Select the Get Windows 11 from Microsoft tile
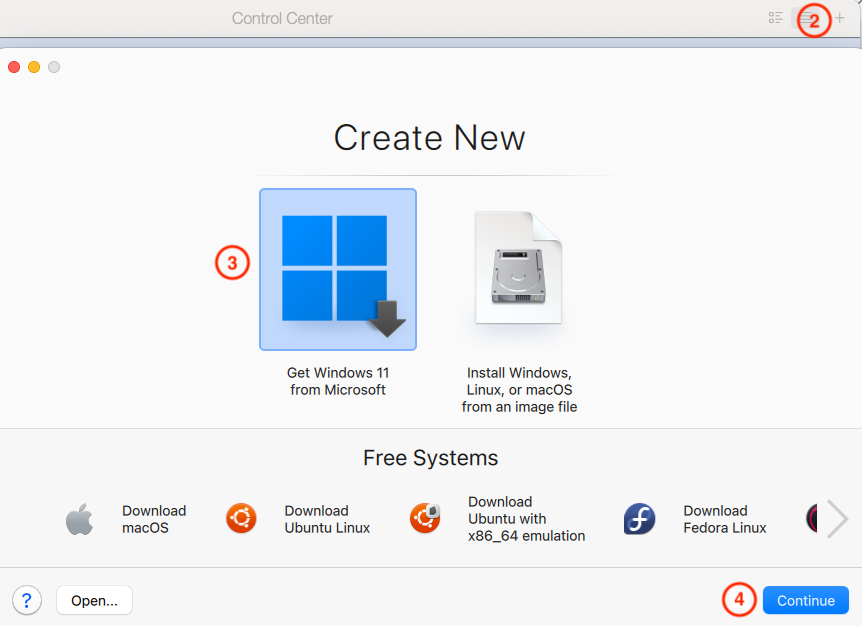 [x=338, y=269]
